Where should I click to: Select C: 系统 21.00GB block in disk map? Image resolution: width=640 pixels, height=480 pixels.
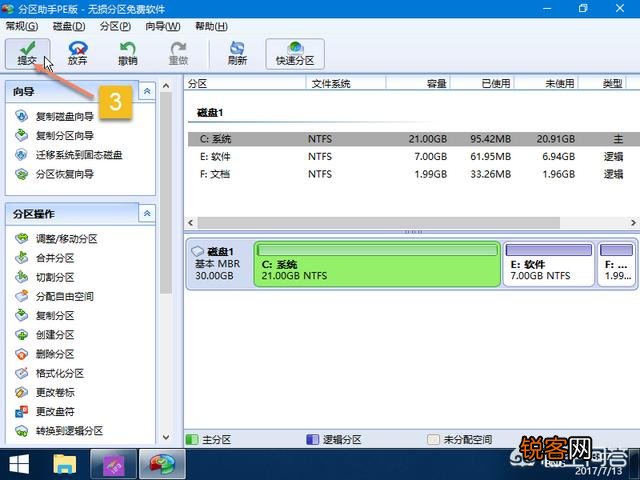tap(377, 264)
